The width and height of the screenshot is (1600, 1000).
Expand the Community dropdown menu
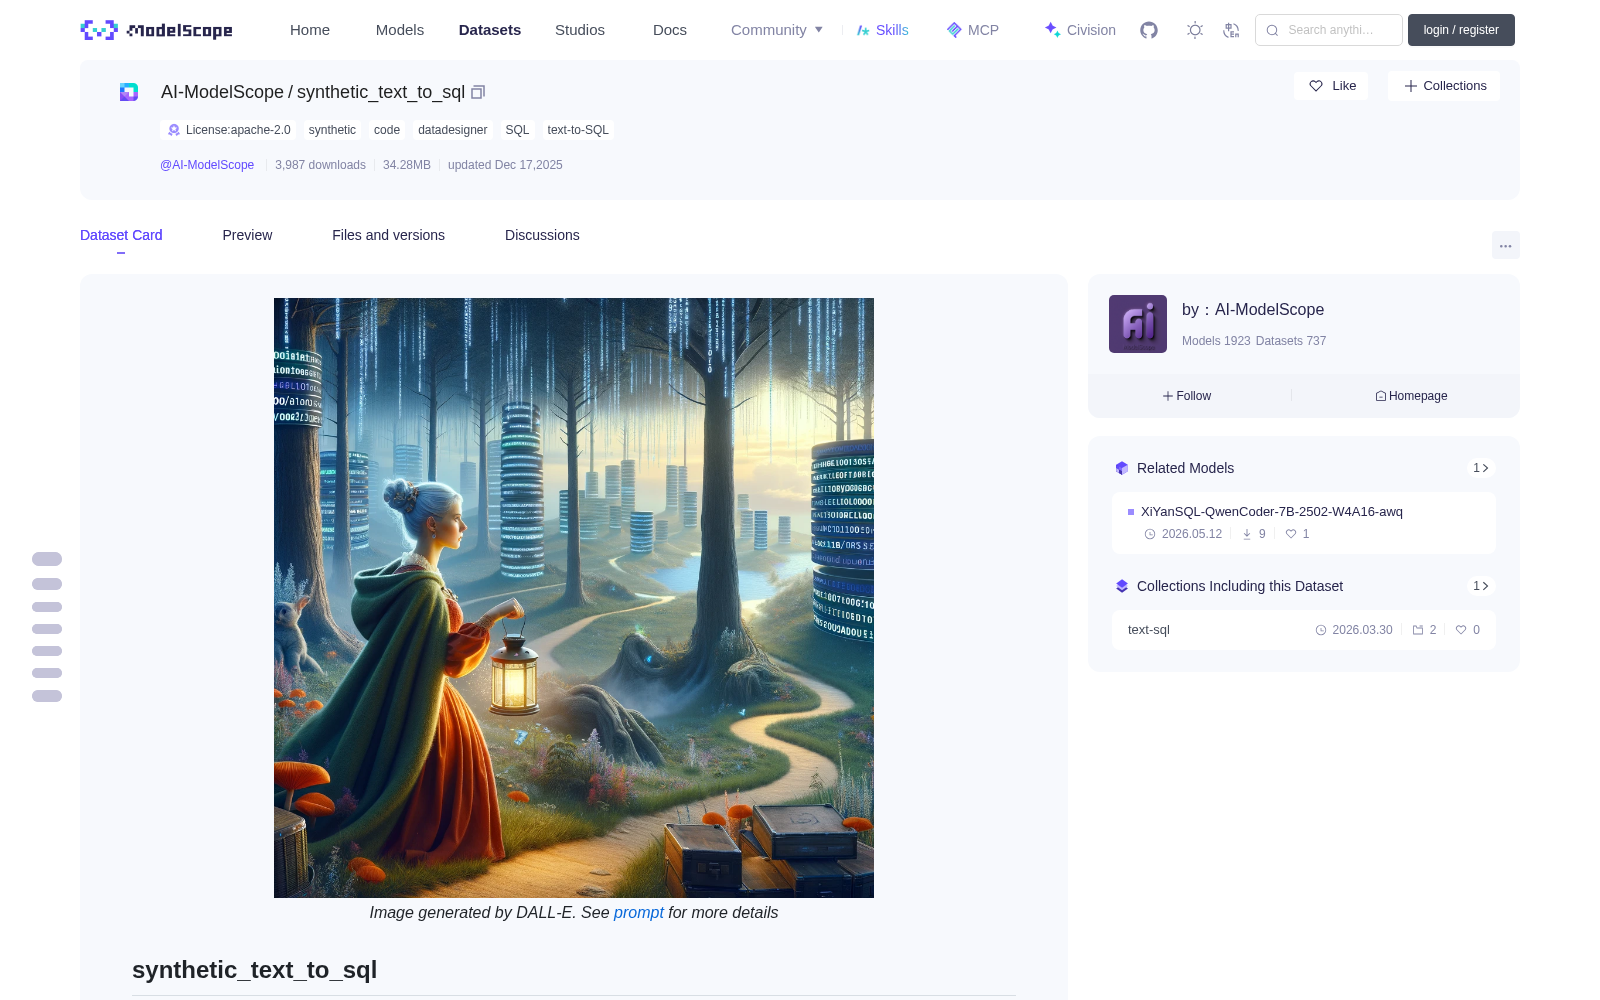(777, 30)
